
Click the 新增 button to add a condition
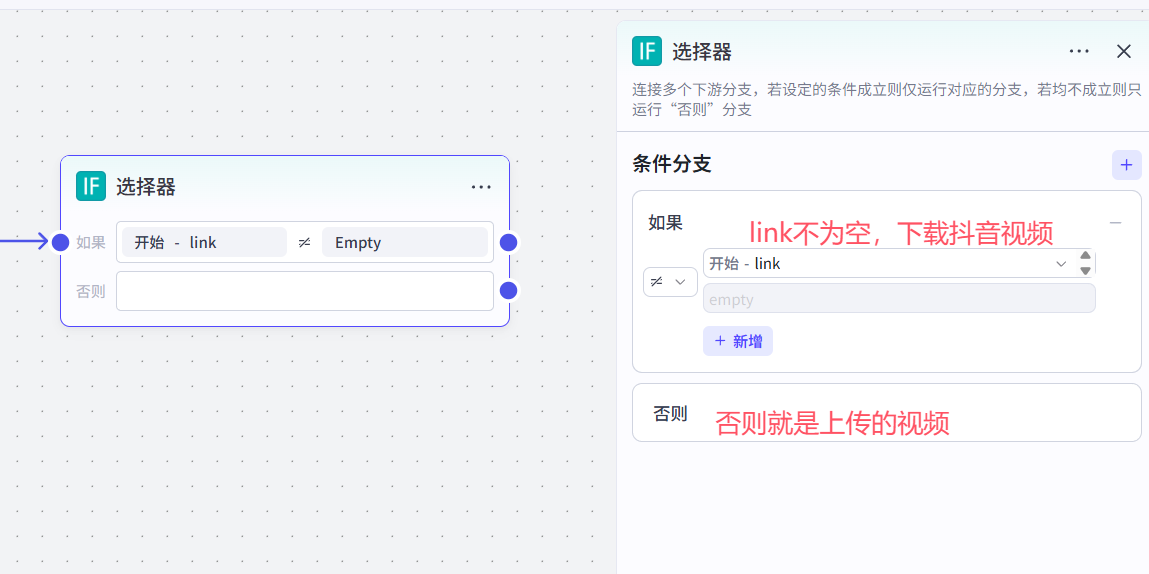[738, 341]
